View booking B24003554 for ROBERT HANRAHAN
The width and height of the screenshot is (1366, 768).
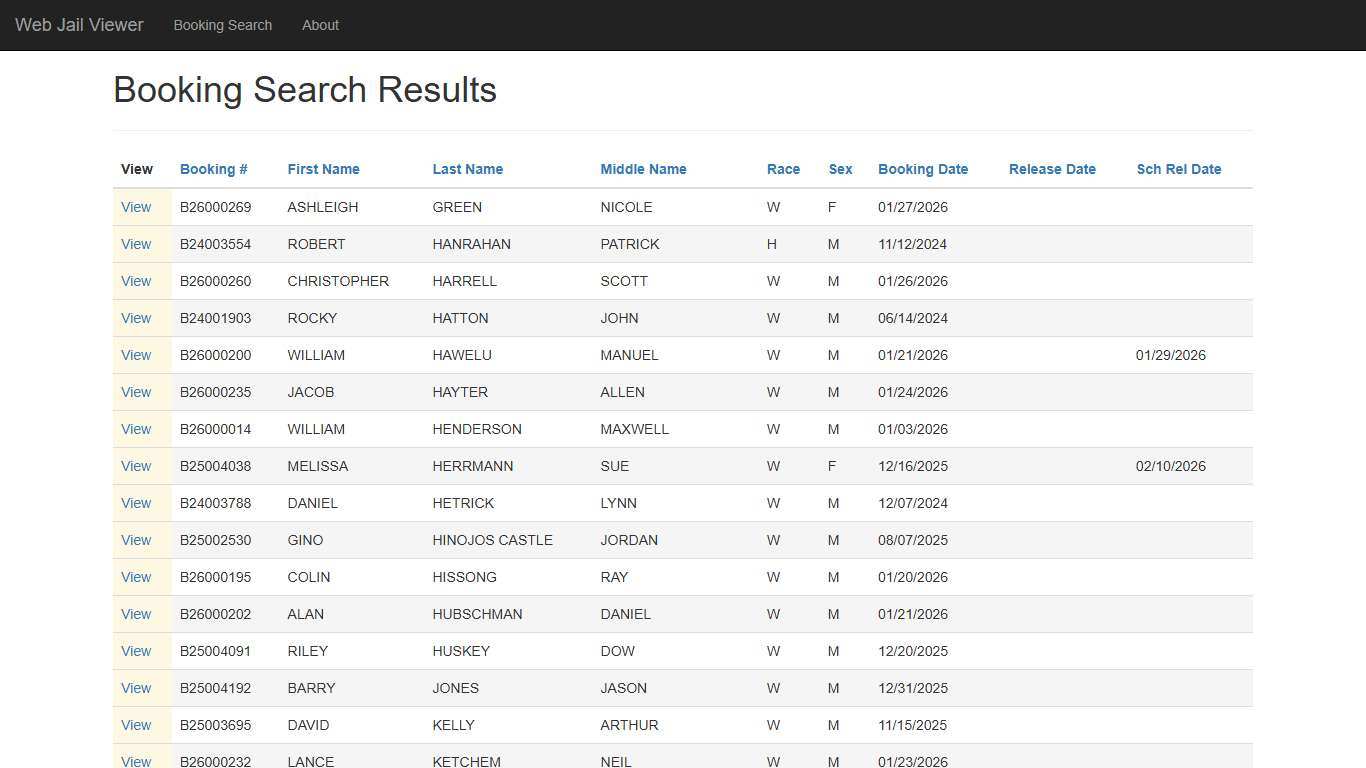coord(136,244)
